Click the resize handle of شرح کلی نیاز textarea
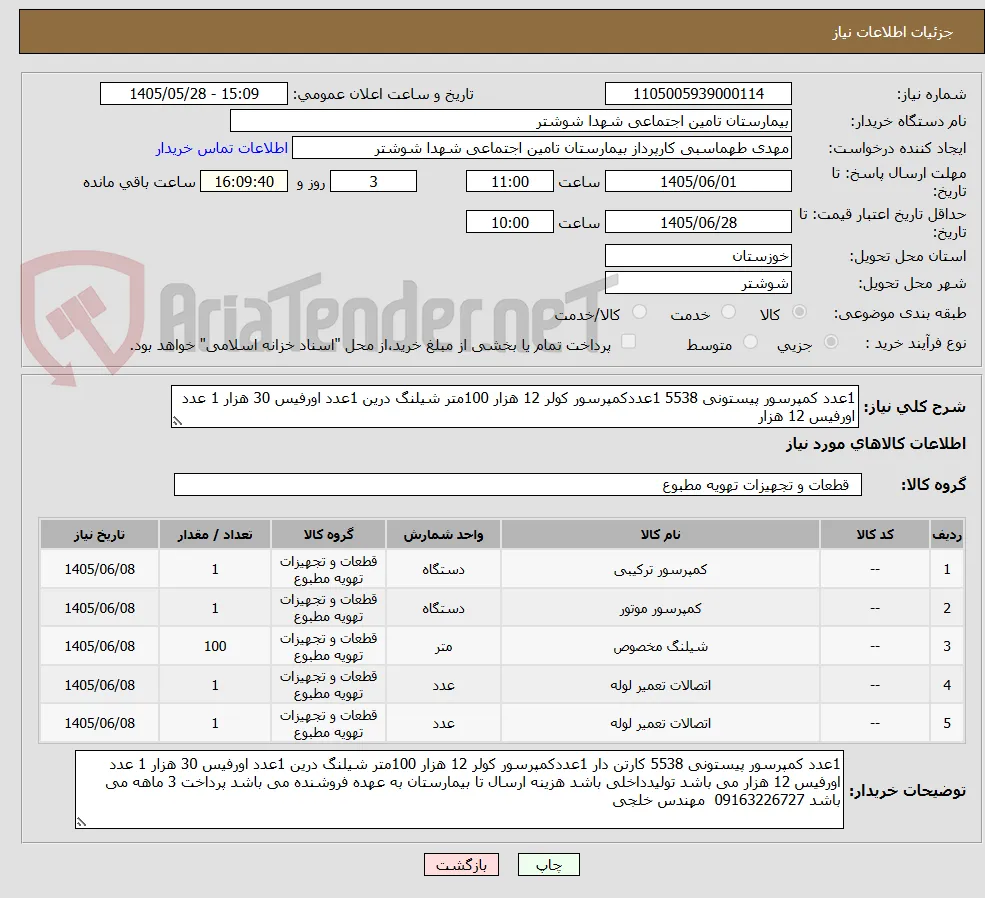Screen dimensions: 985x898 tap(177, 421)
